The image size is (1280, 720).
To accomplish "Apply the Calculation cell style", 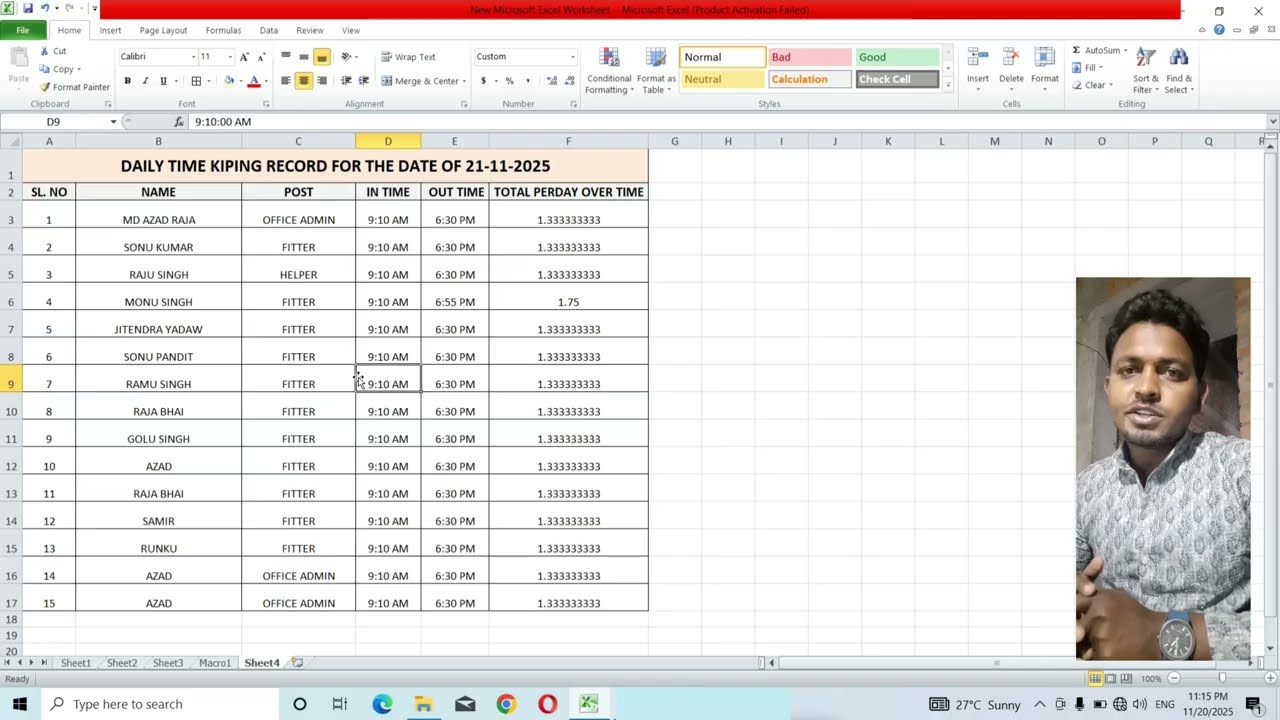I will [x=809, y=79].
